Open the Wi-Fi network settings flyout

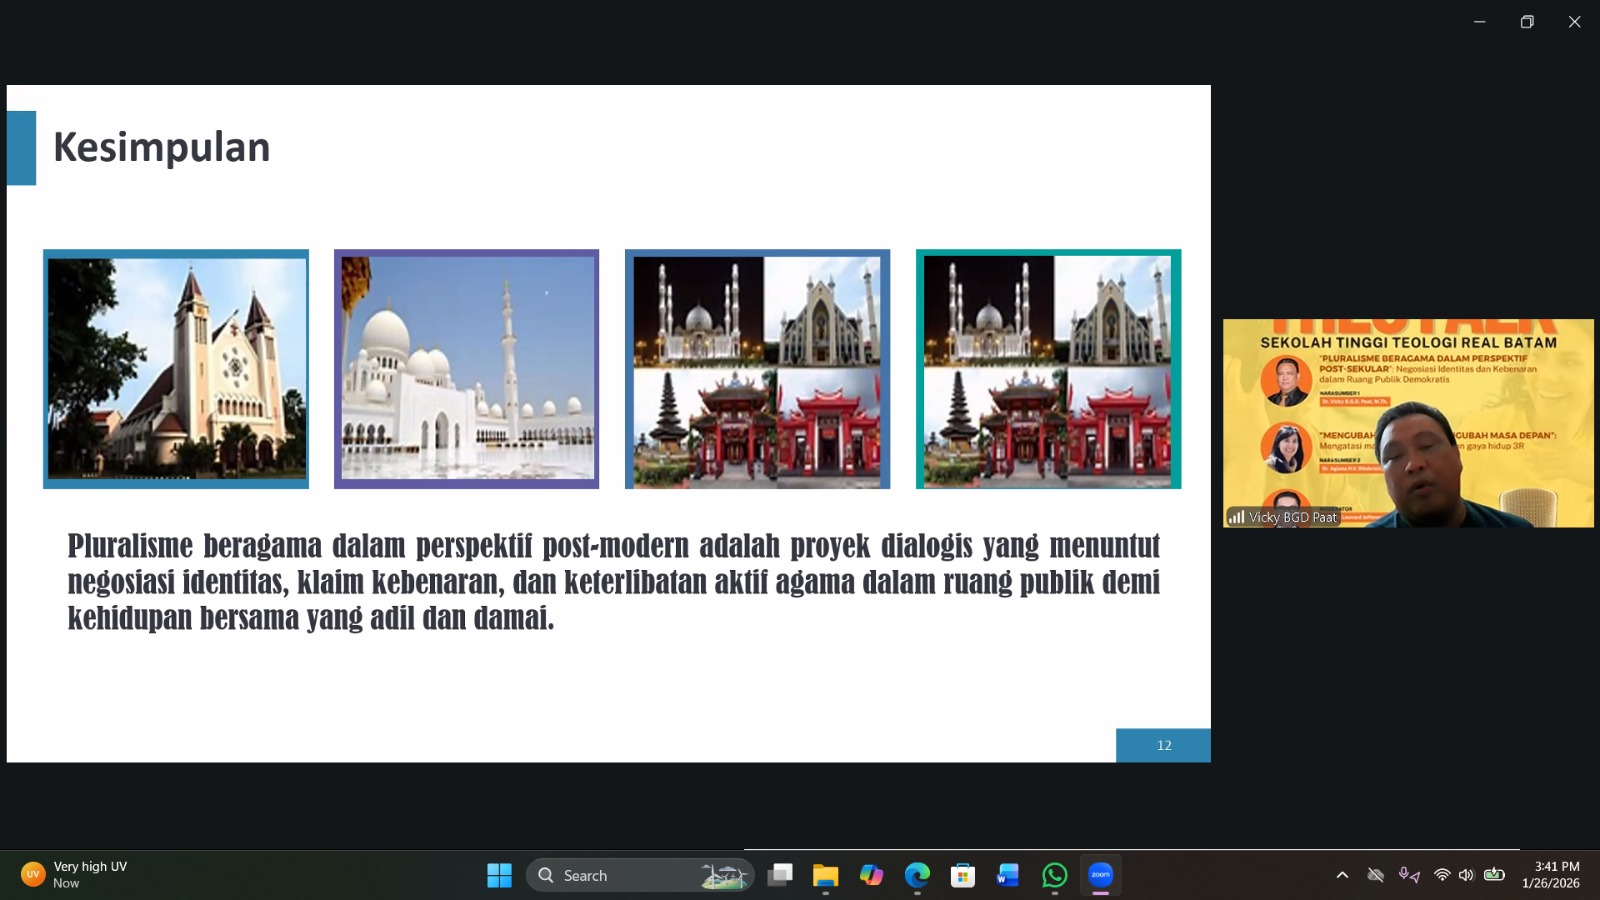[1441, 875]
